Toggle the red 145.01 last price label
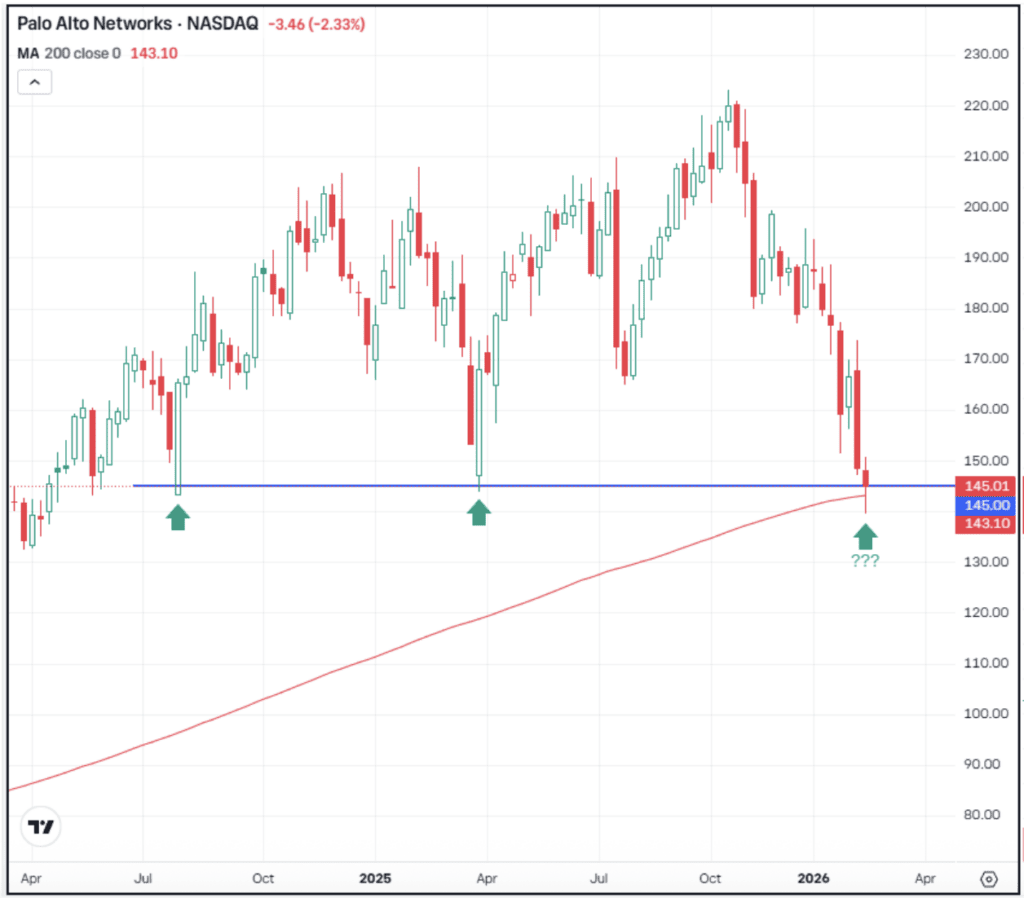Screen dimensions: 1024x898 [x=985, y=486]
